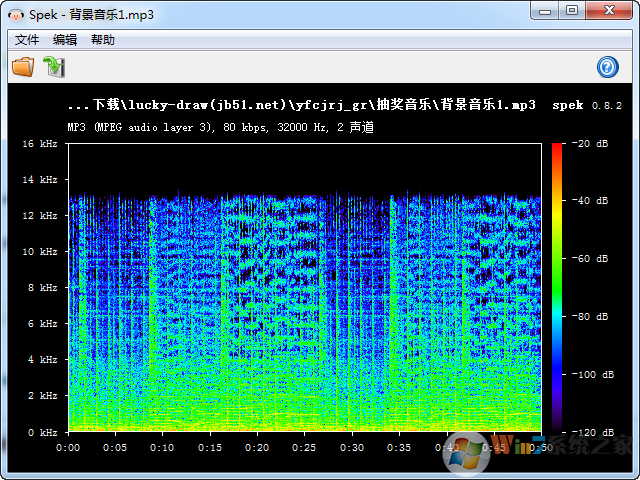Minimize the Spek window
Screen dimensions: 640x480
click(x=544, y=11)
